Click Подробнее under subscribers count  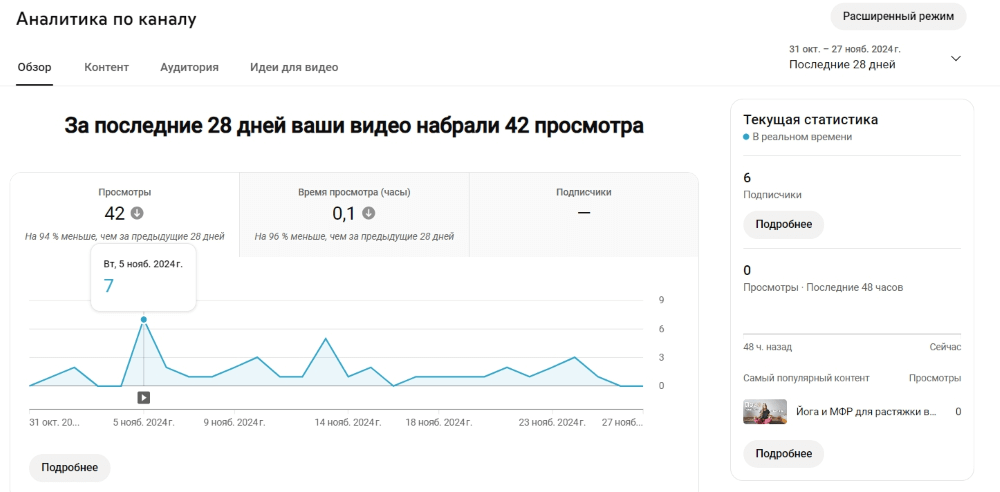pos(784,225)
